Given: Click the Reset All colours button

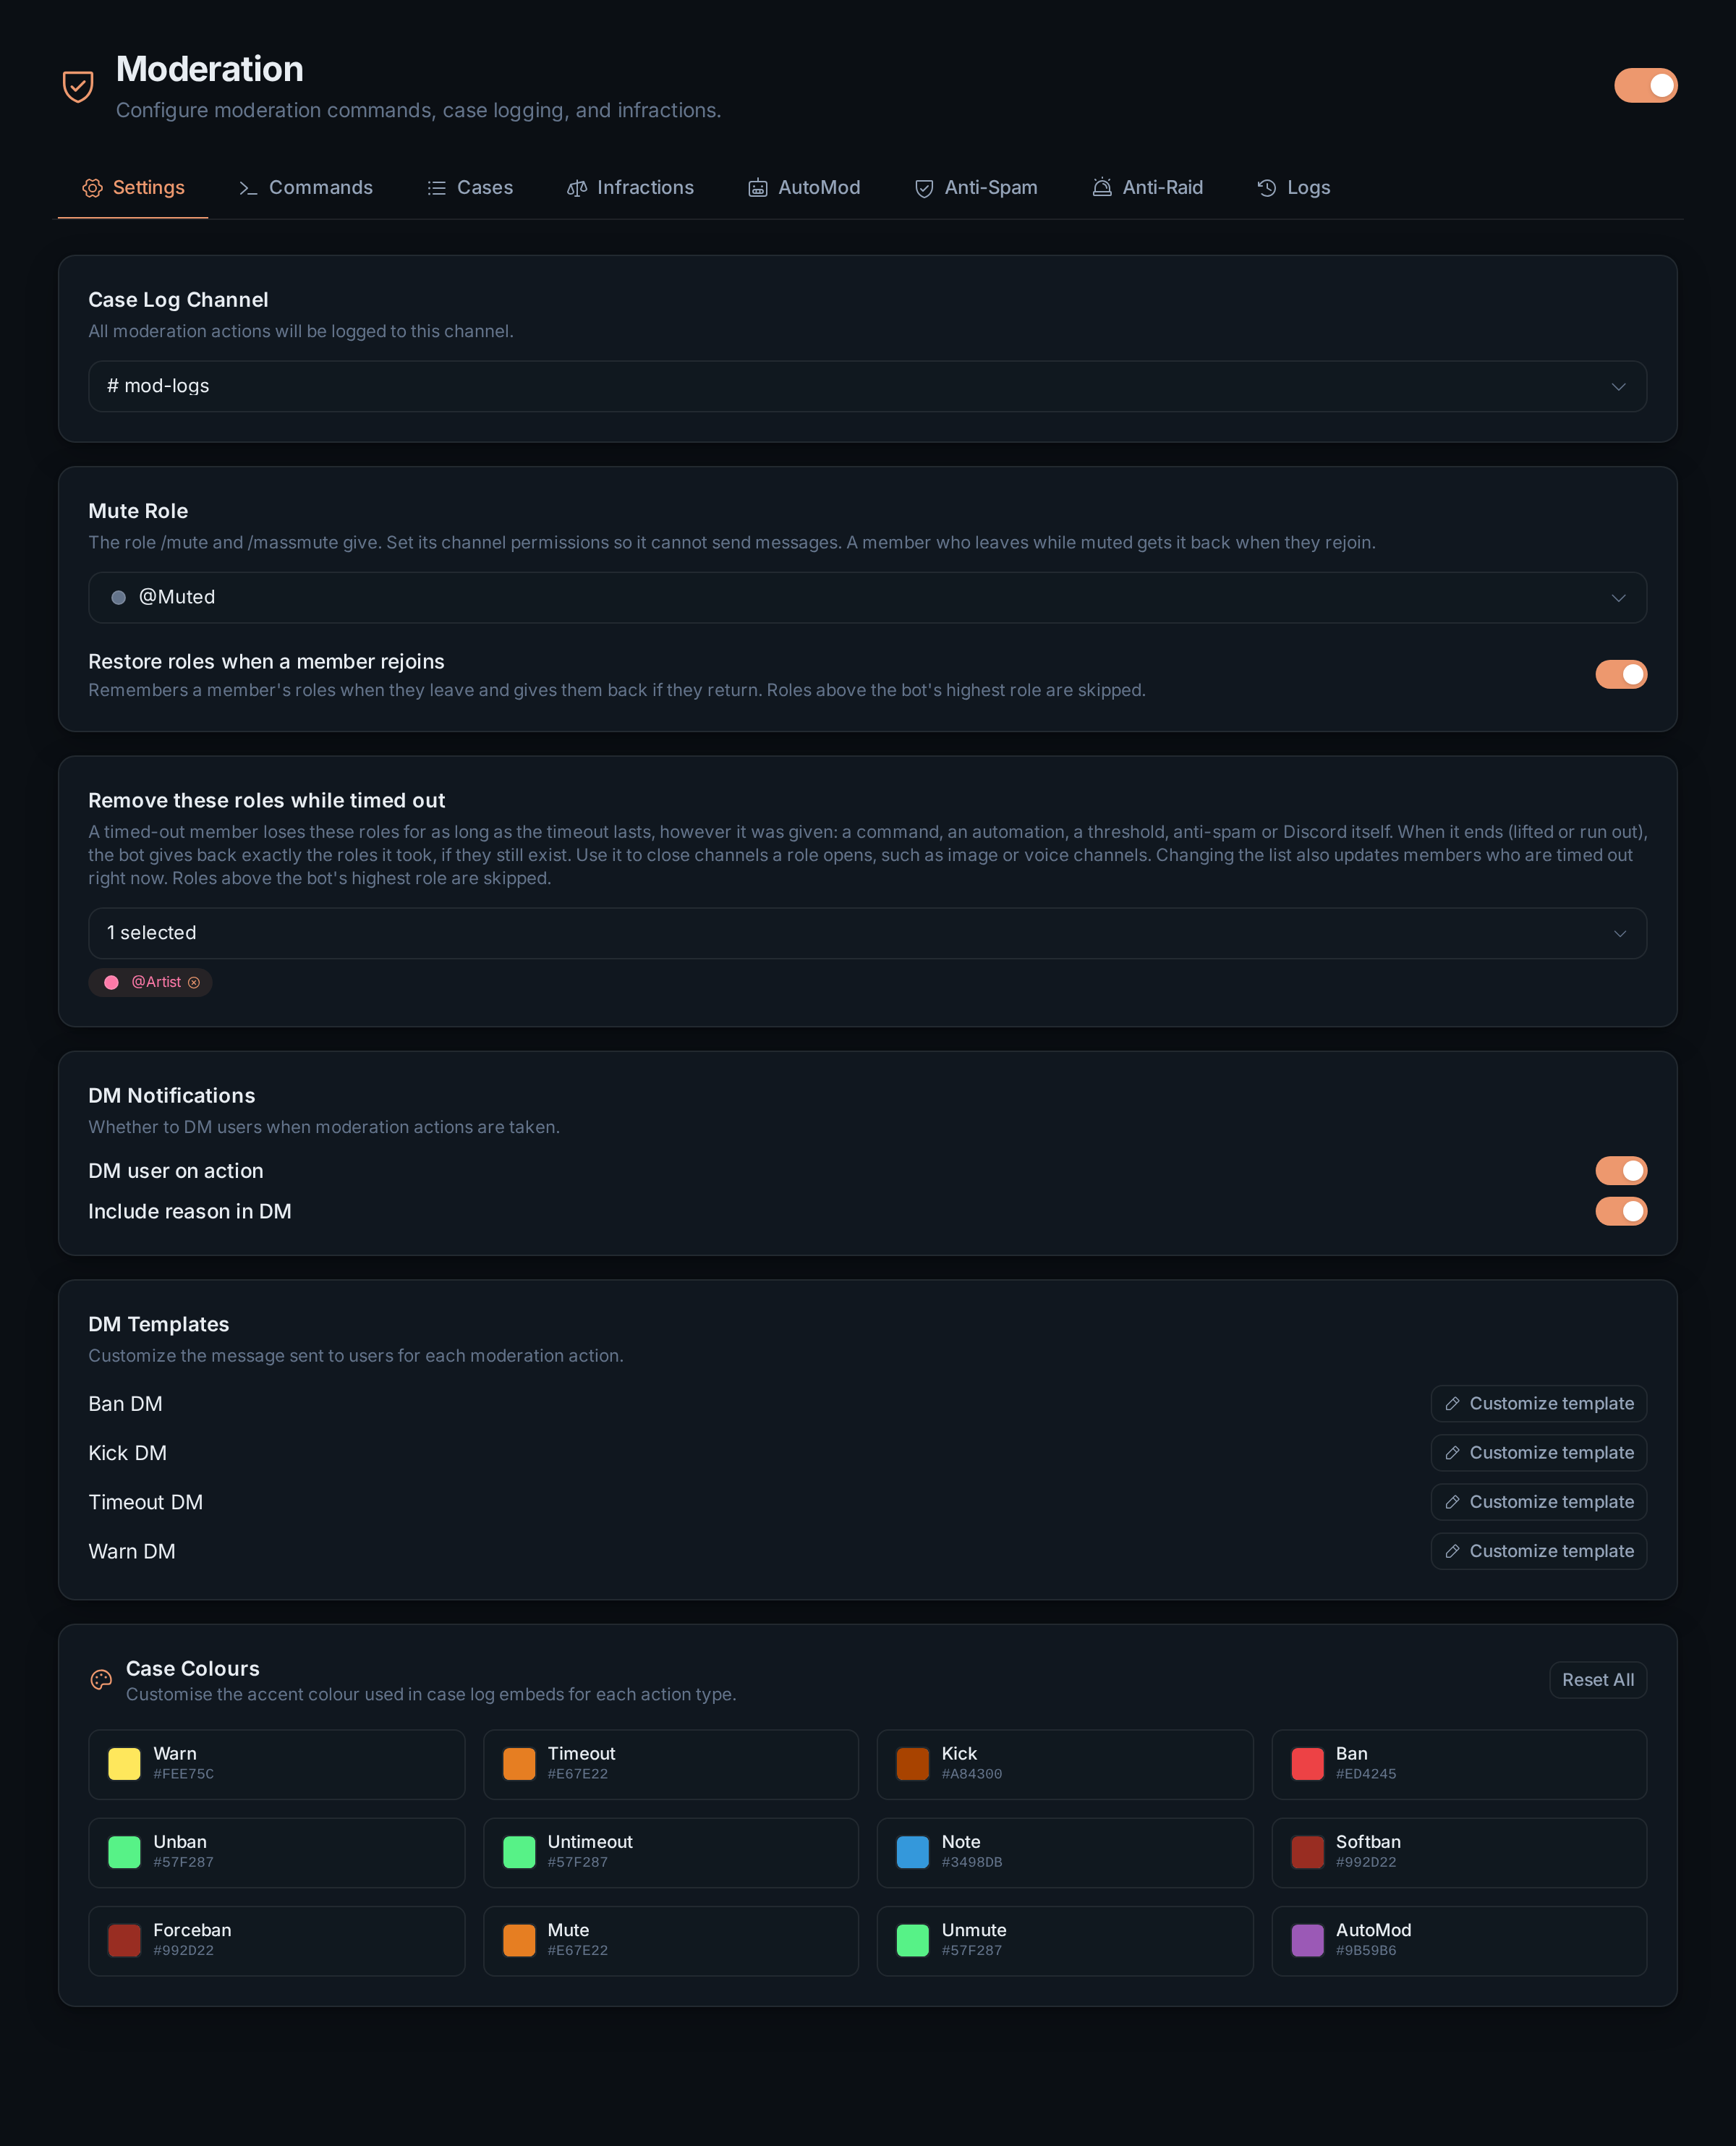Looking at the screenshot, I should [x=1597, y=1680].
